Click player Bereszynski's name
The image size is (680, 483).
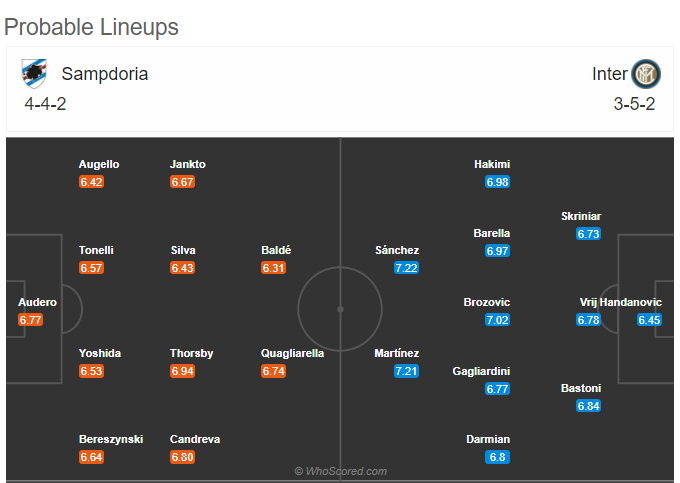[111, 439]
